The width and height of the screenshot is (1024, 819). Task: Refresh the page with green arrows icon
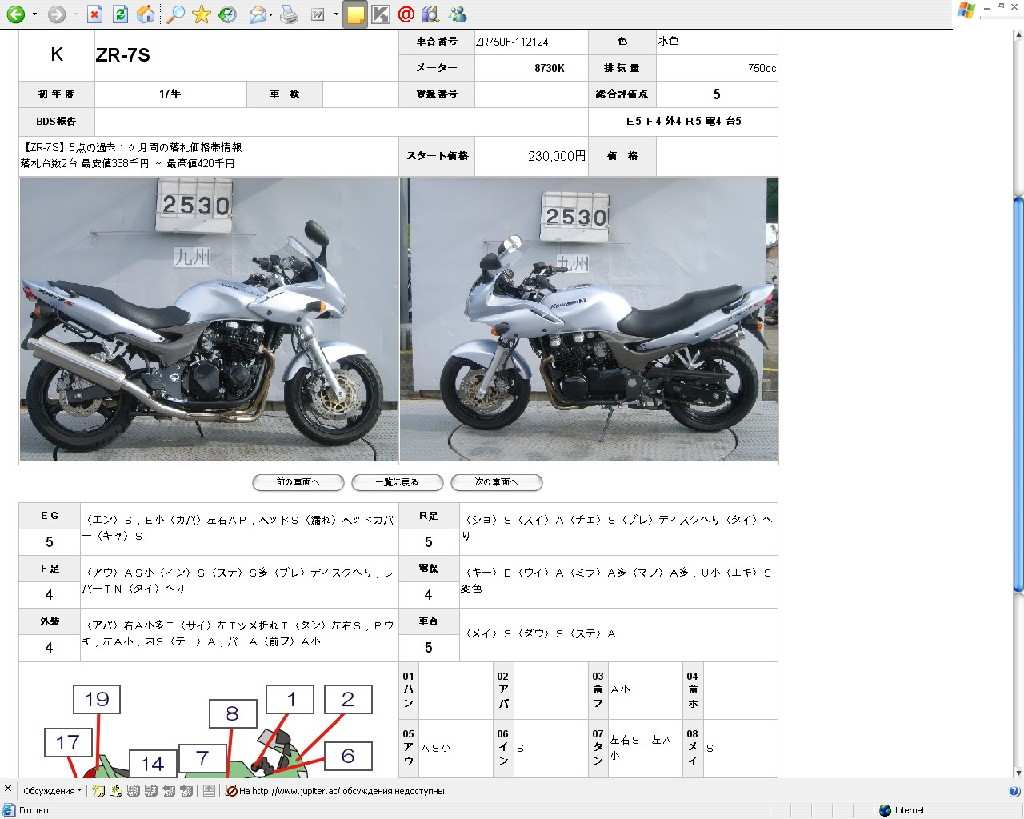click(120, 14)
